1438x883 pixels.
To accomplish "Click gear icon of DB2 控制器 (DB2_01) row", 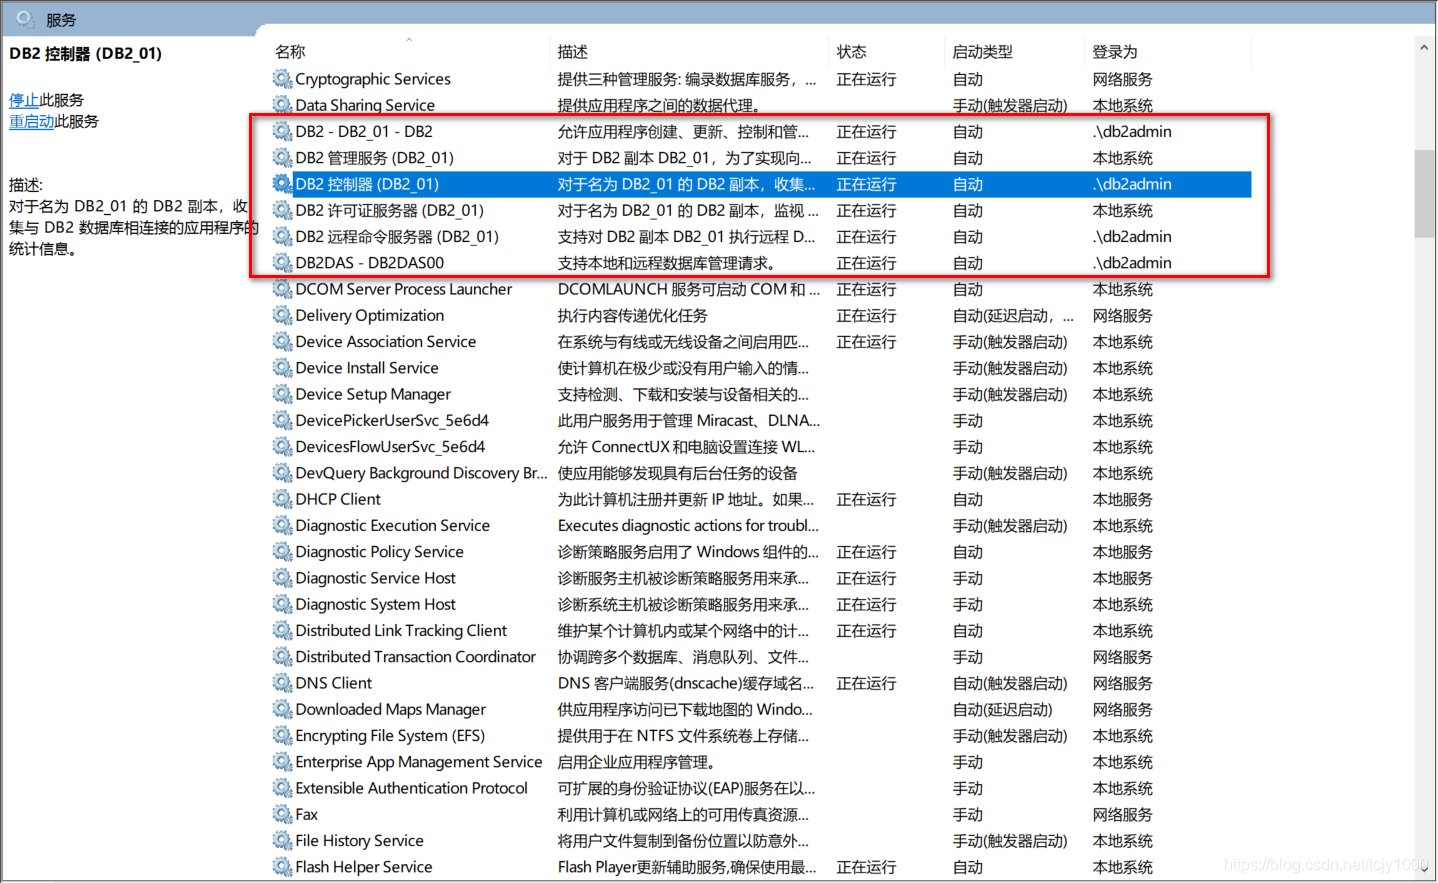I will (282, 184).
